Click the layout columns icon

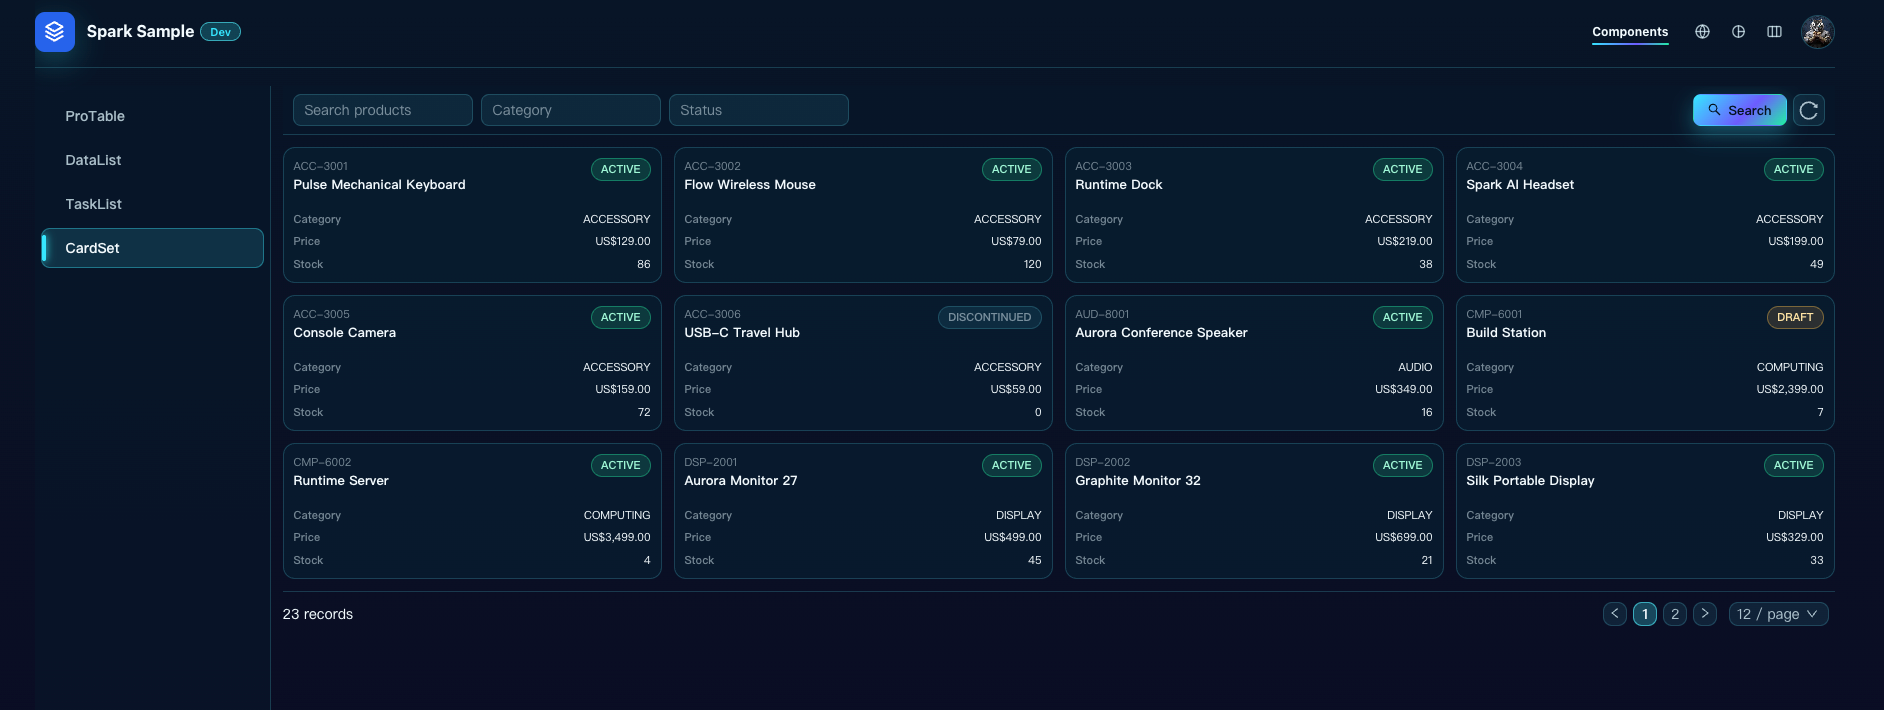(x=1774, y=32)
